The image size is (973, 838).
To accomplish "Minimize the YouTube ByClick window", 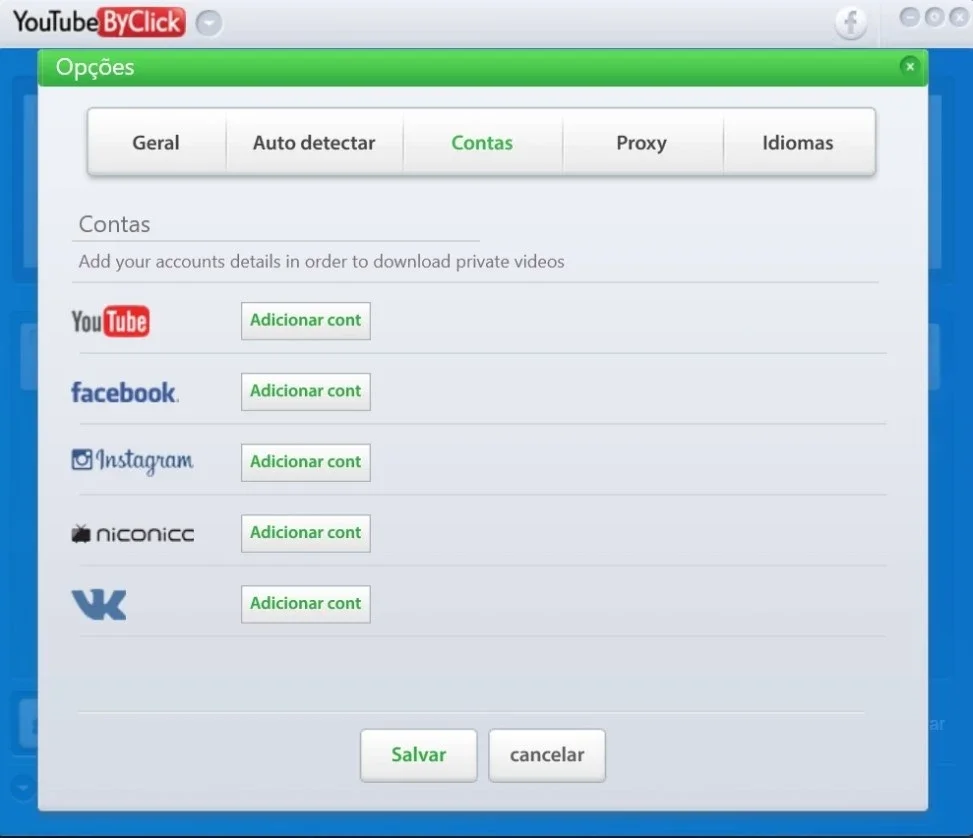I will (x=909, y=17).
